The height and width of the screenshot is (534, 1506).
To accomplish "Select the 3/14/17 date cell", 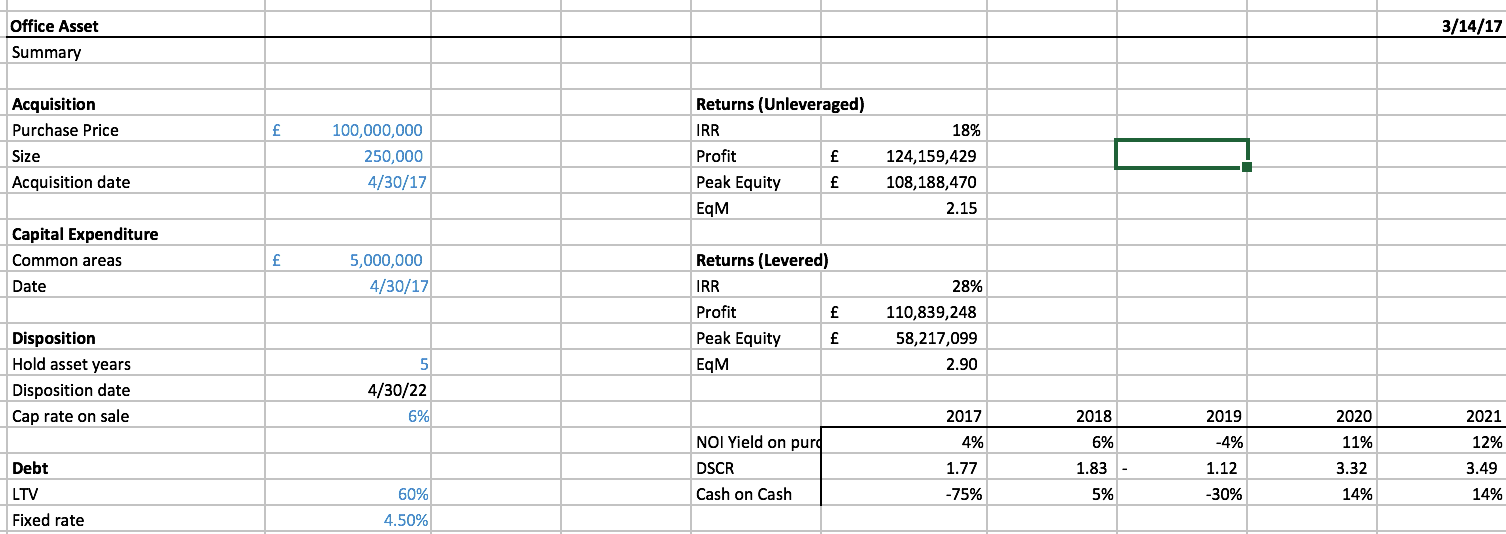I will coord(1441,26).
